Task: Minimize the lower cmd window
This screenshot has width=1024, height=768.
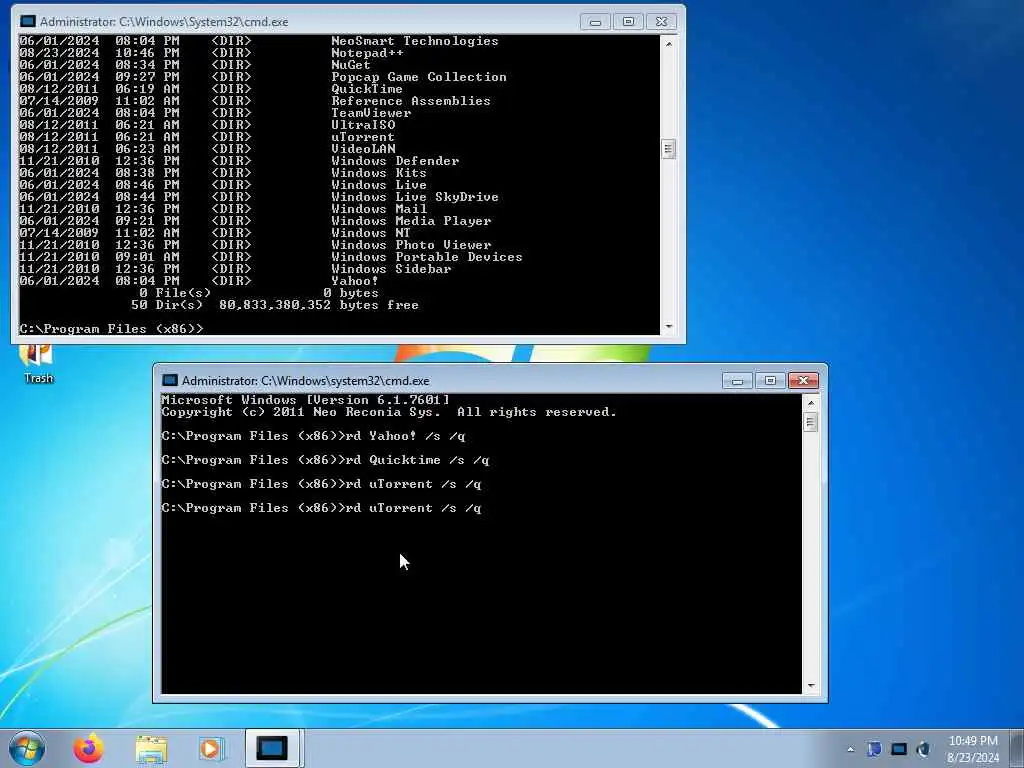Action: [x=737, y=380]
